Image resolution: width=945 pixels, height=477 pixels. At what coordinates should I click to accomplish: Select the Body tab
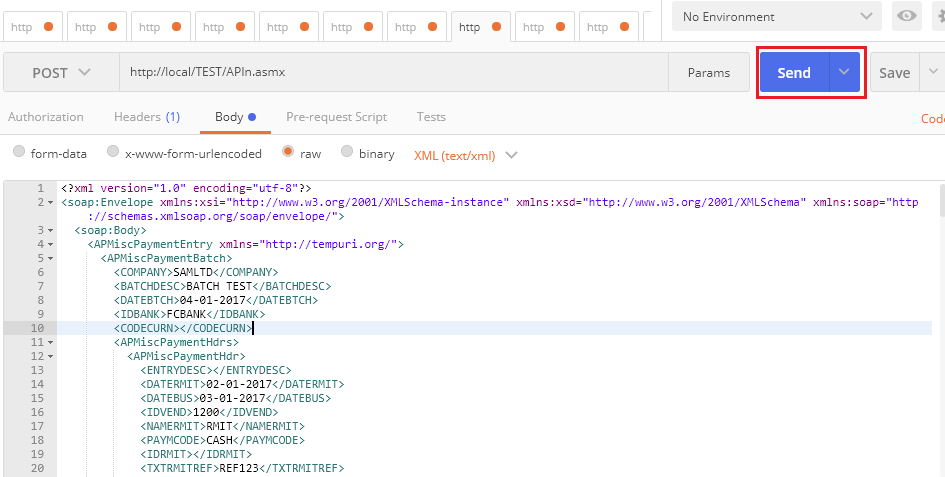click(x=236, y=117)
